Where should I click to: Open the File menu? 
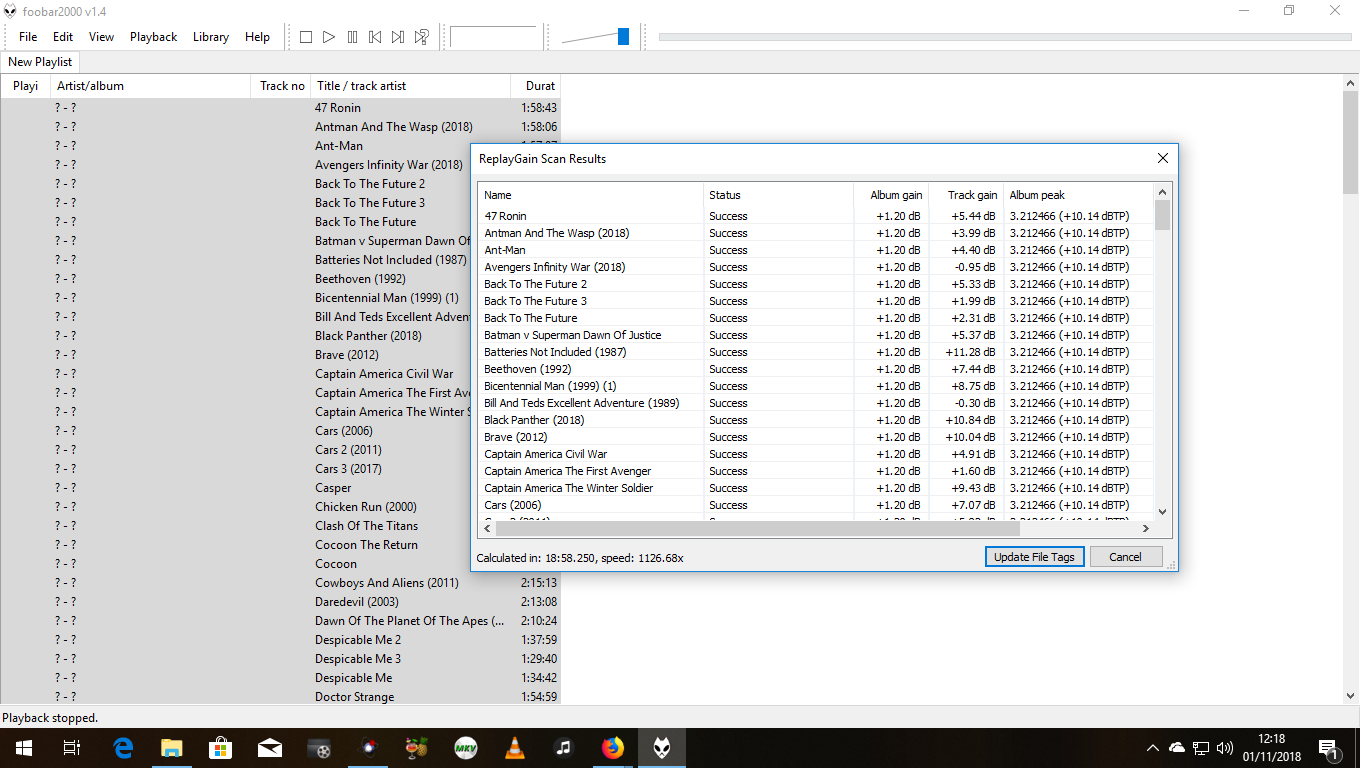coord(28,37)
